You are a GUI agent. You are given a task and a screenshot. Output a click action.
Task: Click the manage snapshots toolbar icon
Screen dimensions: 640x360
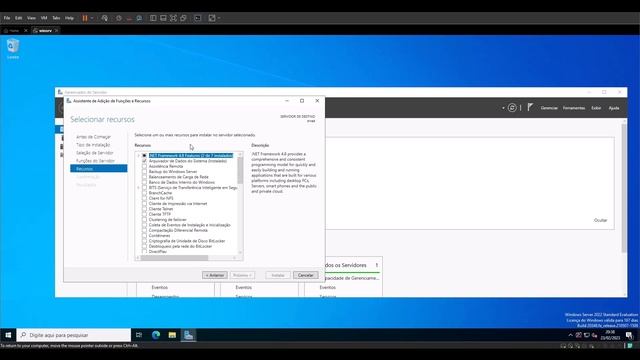[139, 18]
